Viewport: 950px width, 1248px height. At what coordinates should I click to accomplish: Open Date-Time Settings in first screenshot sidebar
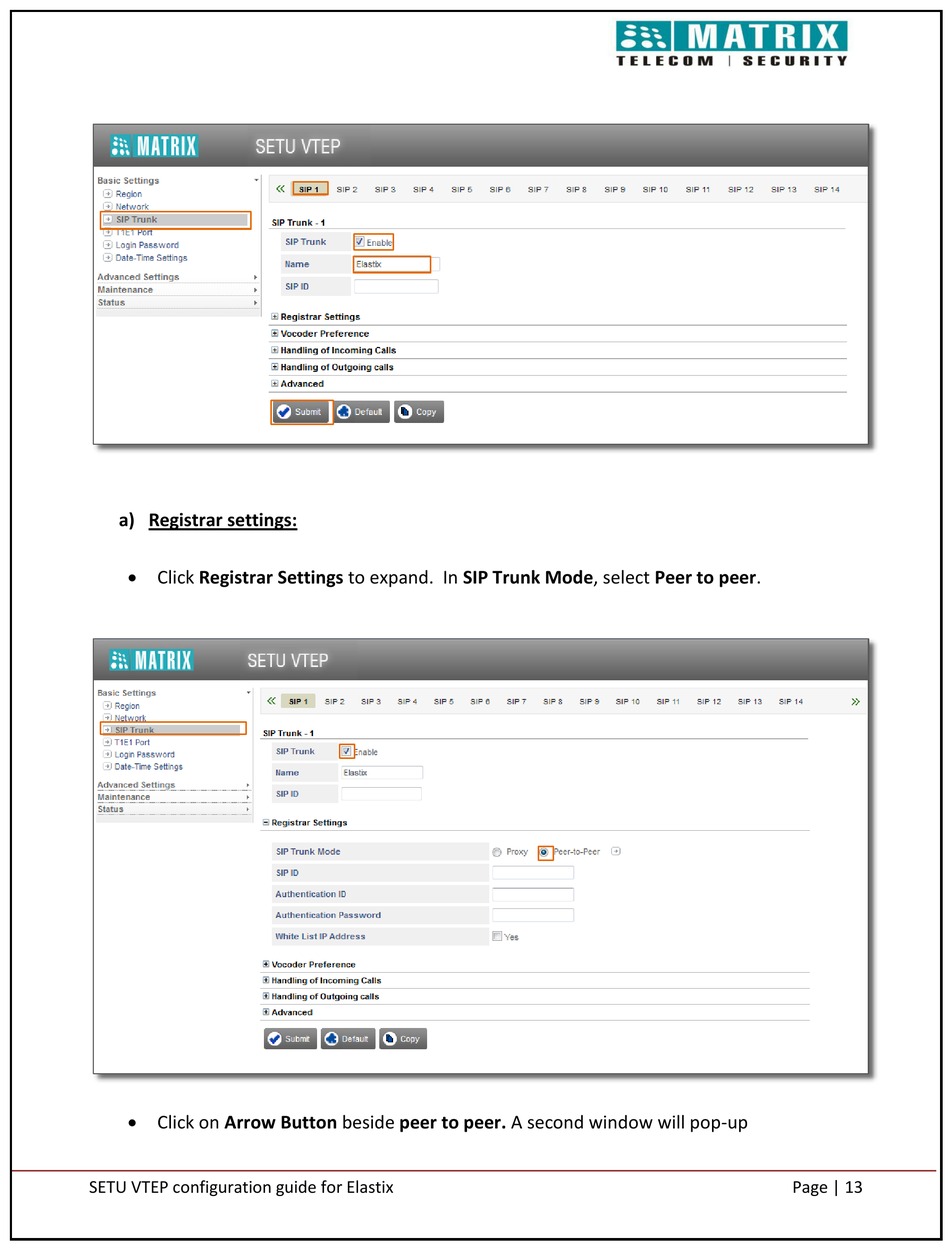pyautogui.click(x=151, y=258)
